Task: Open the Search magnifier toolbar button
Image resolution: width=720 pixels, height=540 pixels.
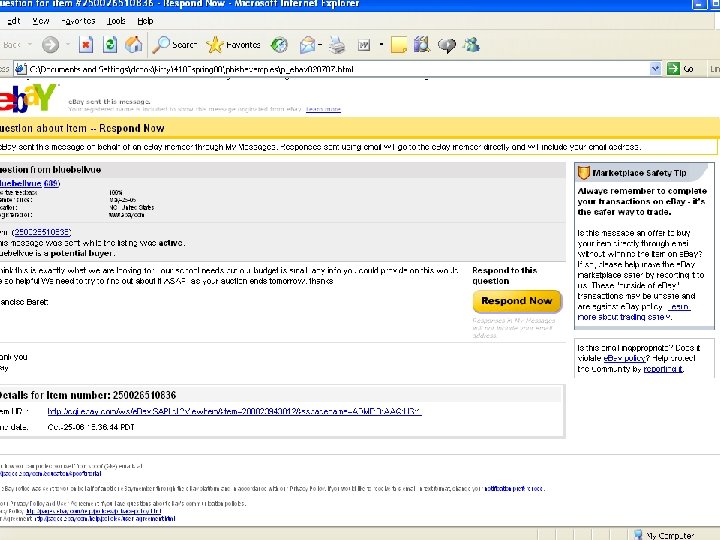Action: point(174,45)
